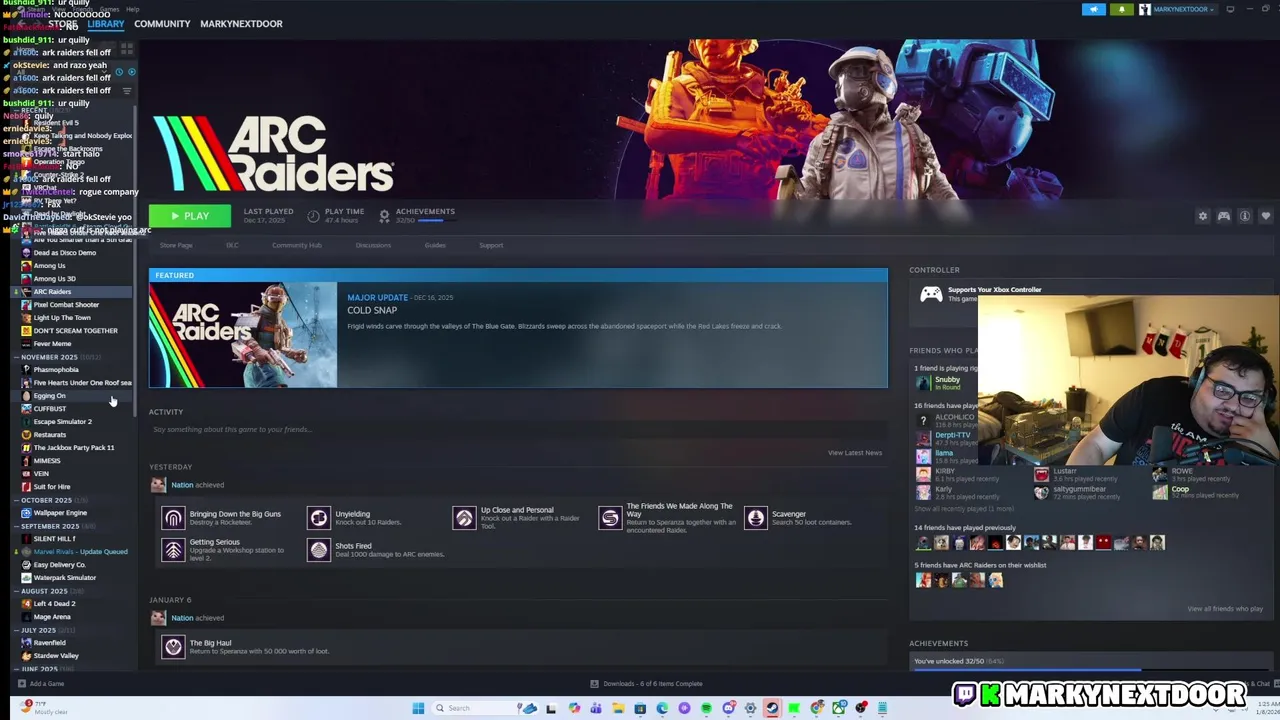Open the ARC Raiders settings gear icon
Image resolution: width=1280 pixels, height=720 pixels.
1203,216
